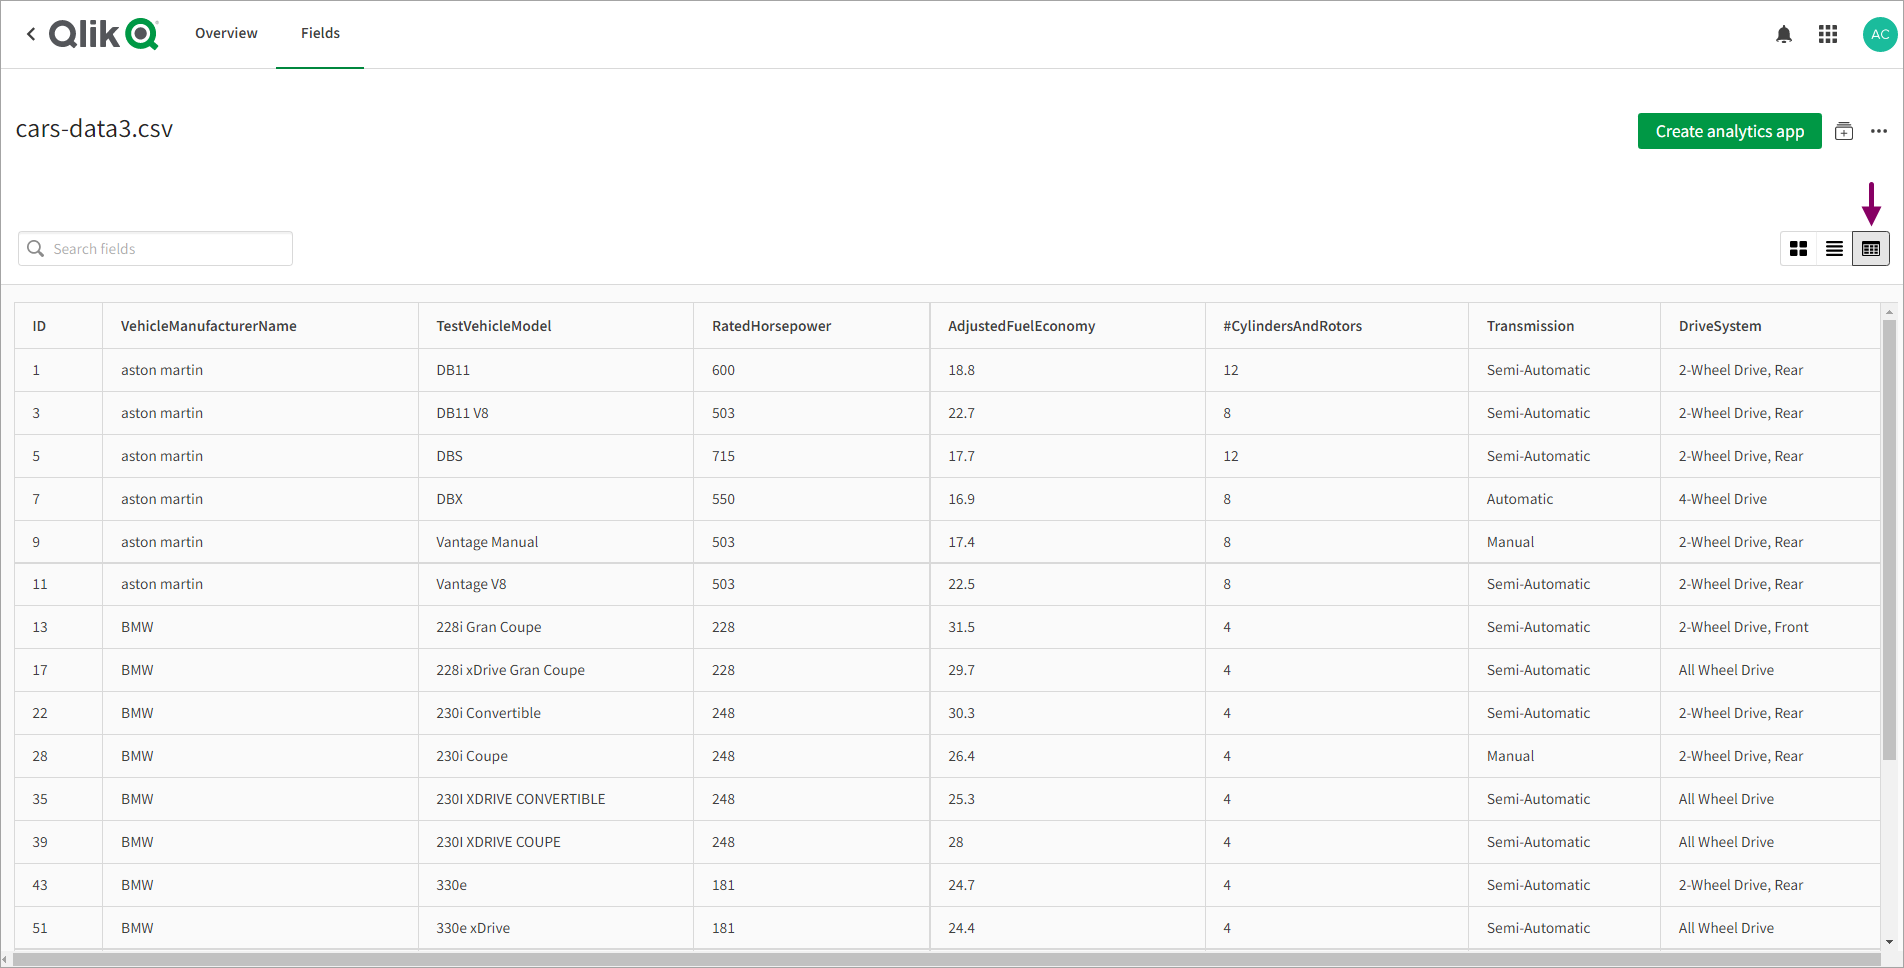Screen dimensions: 1904x968
Task: Click the search magnifier icon
Action: pyautogui.click(x=36, y=249)
